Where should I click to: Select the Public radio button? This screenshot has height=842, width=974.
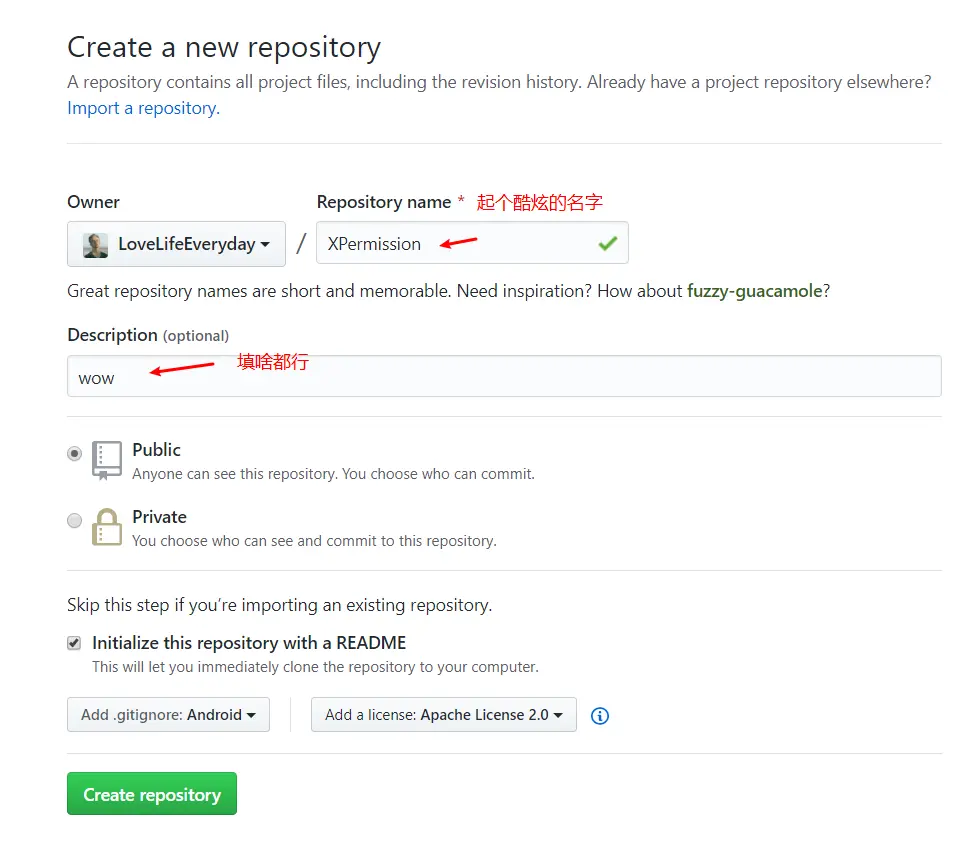click(x=75, y=454)
